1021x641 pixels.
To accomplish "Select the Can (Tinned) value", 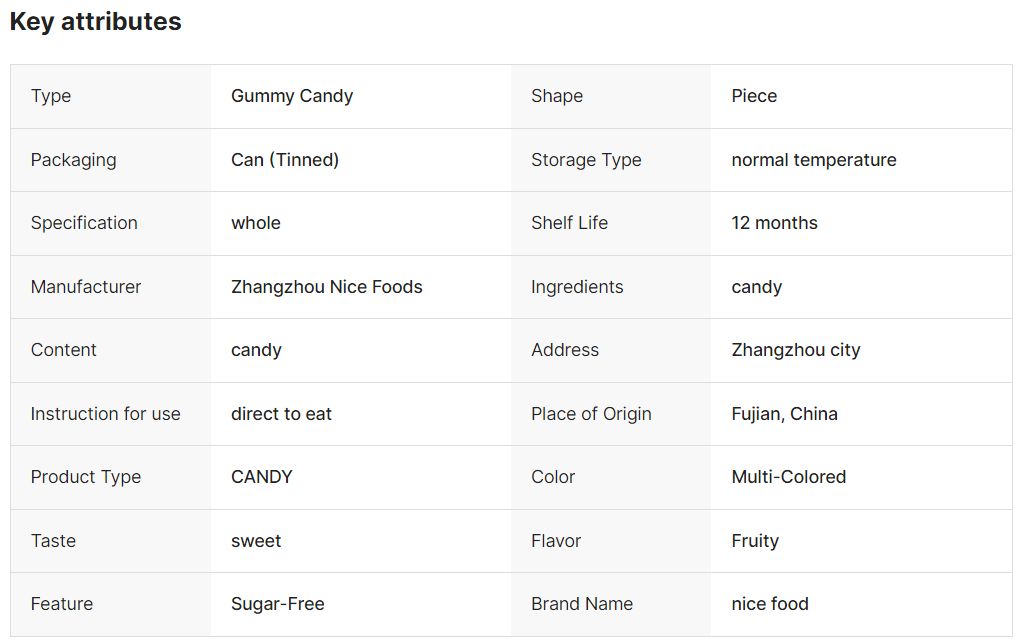I will pyautogui.click(x=285, y=160).
